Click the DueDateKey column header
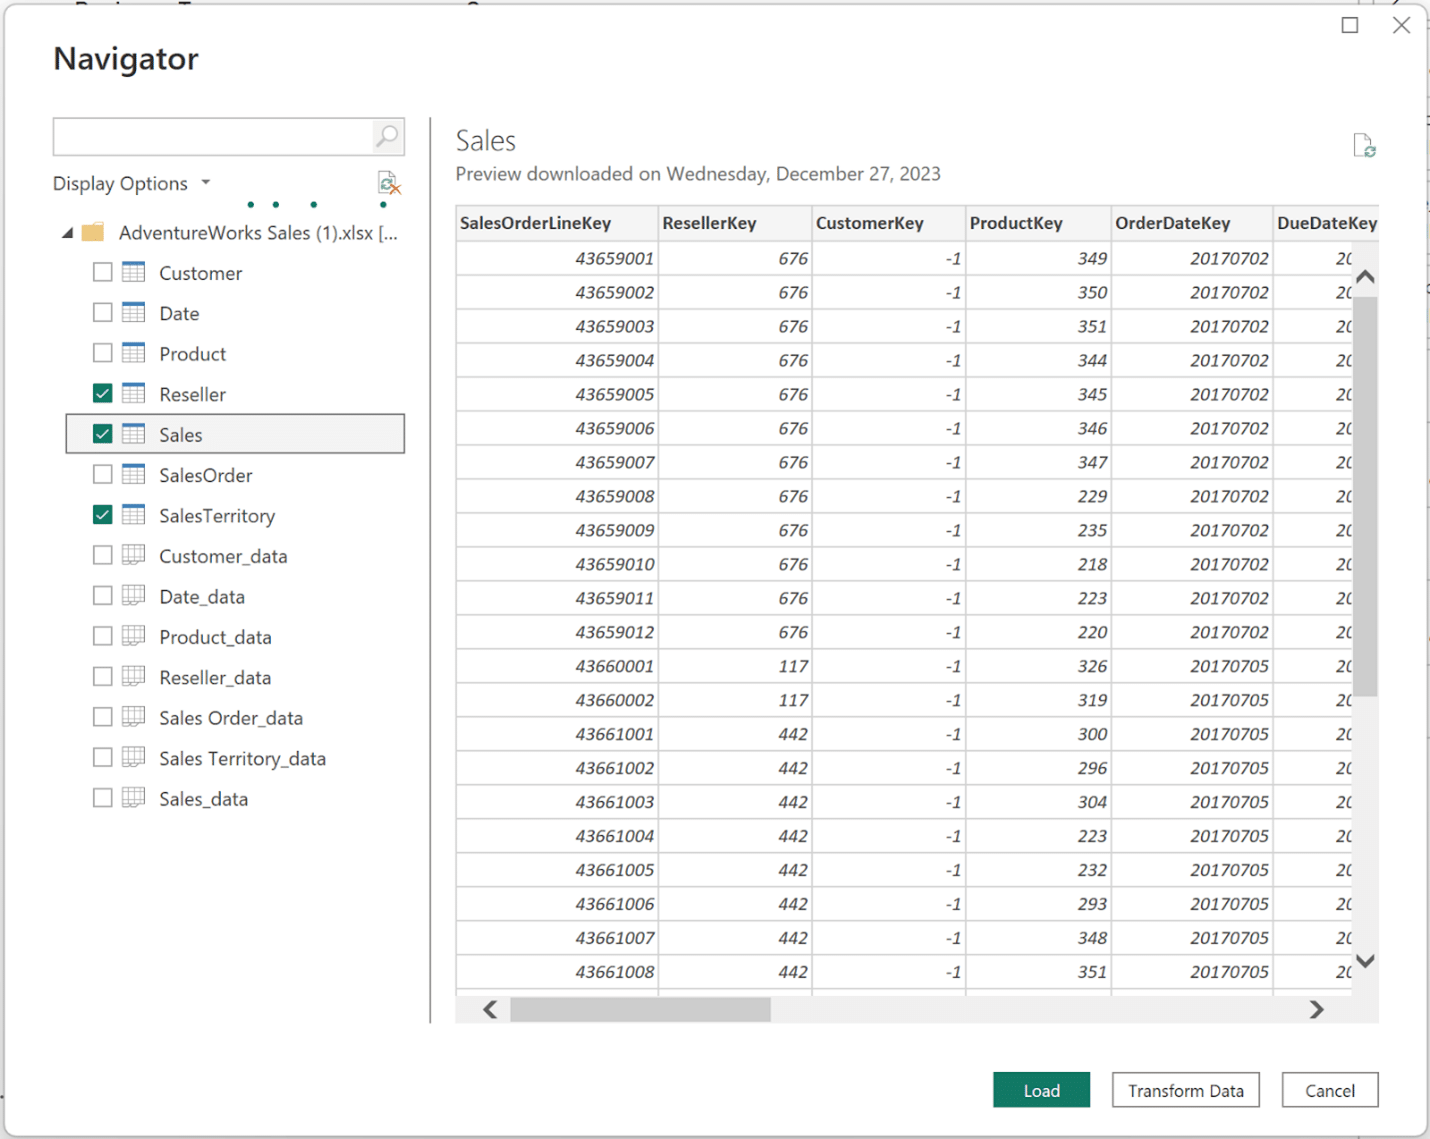 click(x=1327, y=223)
